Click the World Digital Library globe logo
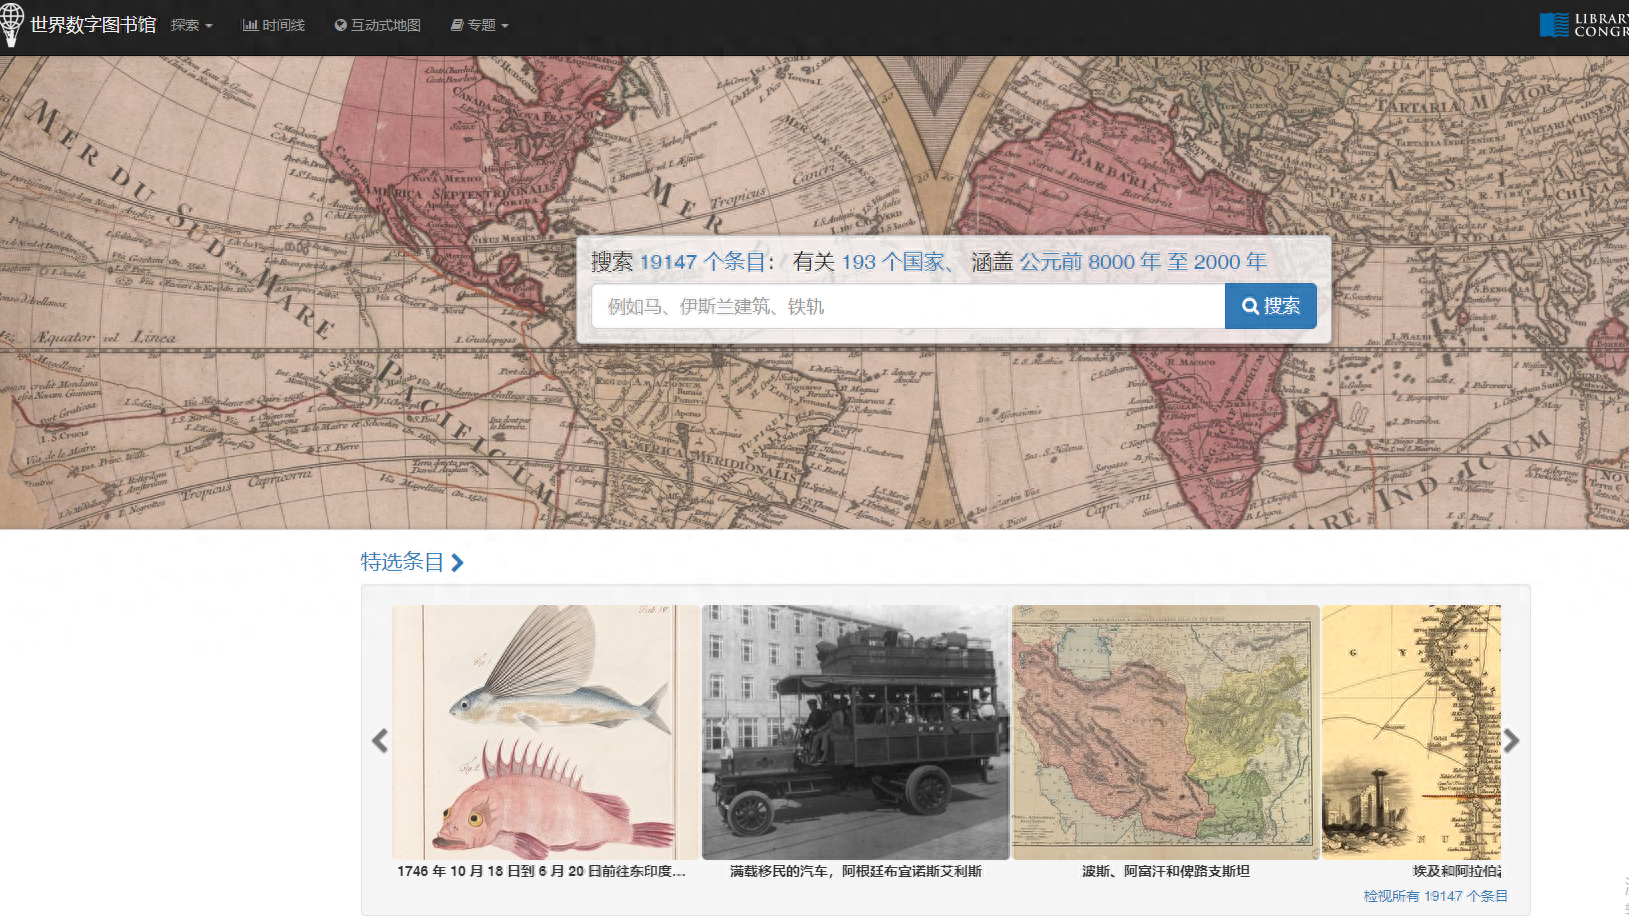The image size is (1629, 916). pyautogui.click(x=11, y=24)
